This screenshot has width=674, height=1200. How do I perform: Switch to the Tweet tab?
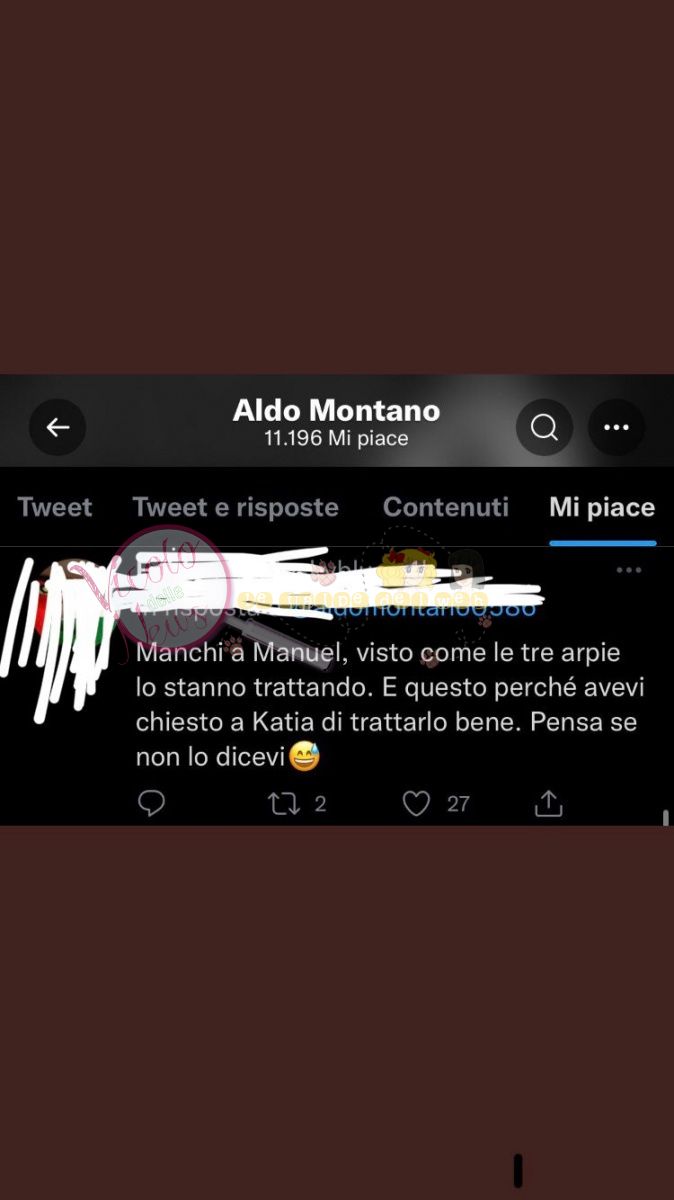[55, 507]
